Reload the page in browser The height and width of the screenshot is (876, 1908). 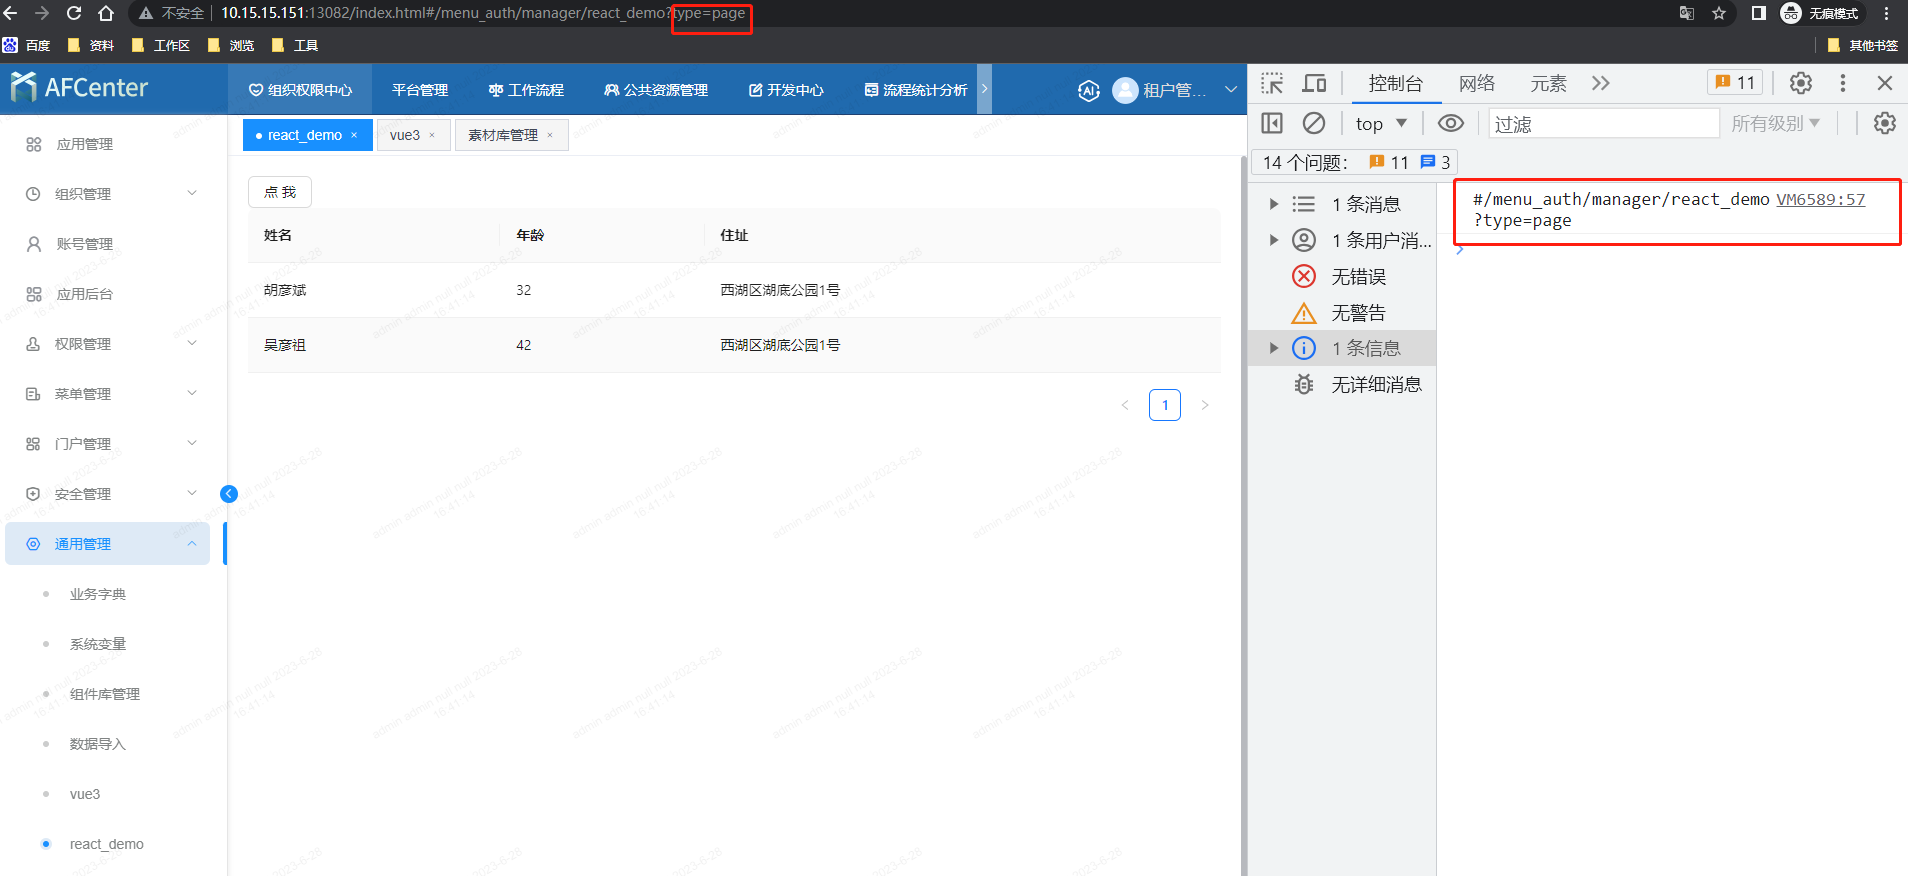[x=74, y=13]
